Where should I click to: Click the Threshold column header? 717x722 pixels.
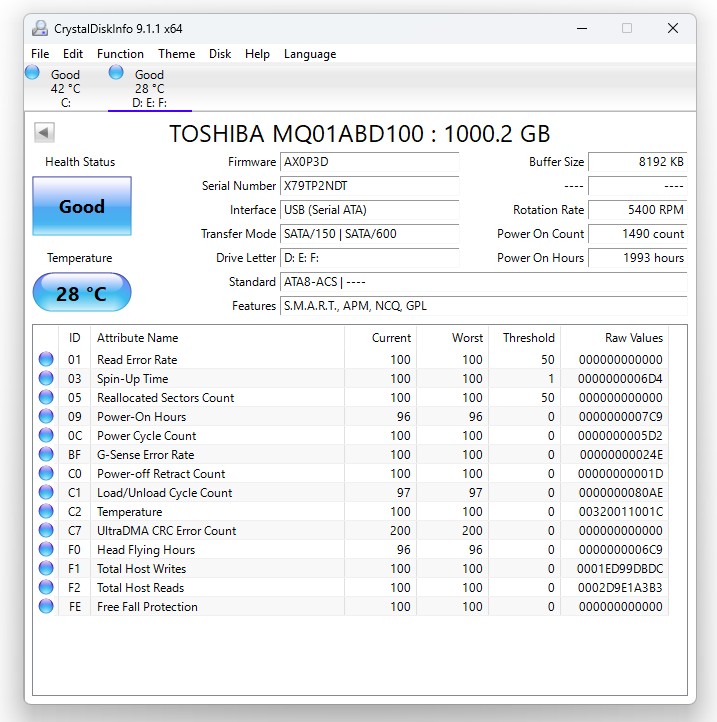[x=525, y=338]
